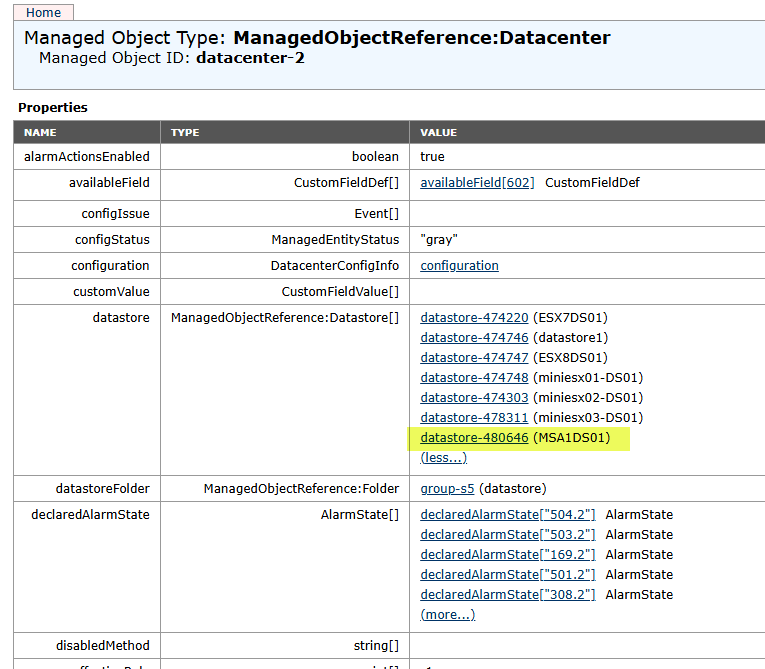Click datastore-474747 for ESX8DS01
This screenshot has width=765, height=669.
[474, 358]
